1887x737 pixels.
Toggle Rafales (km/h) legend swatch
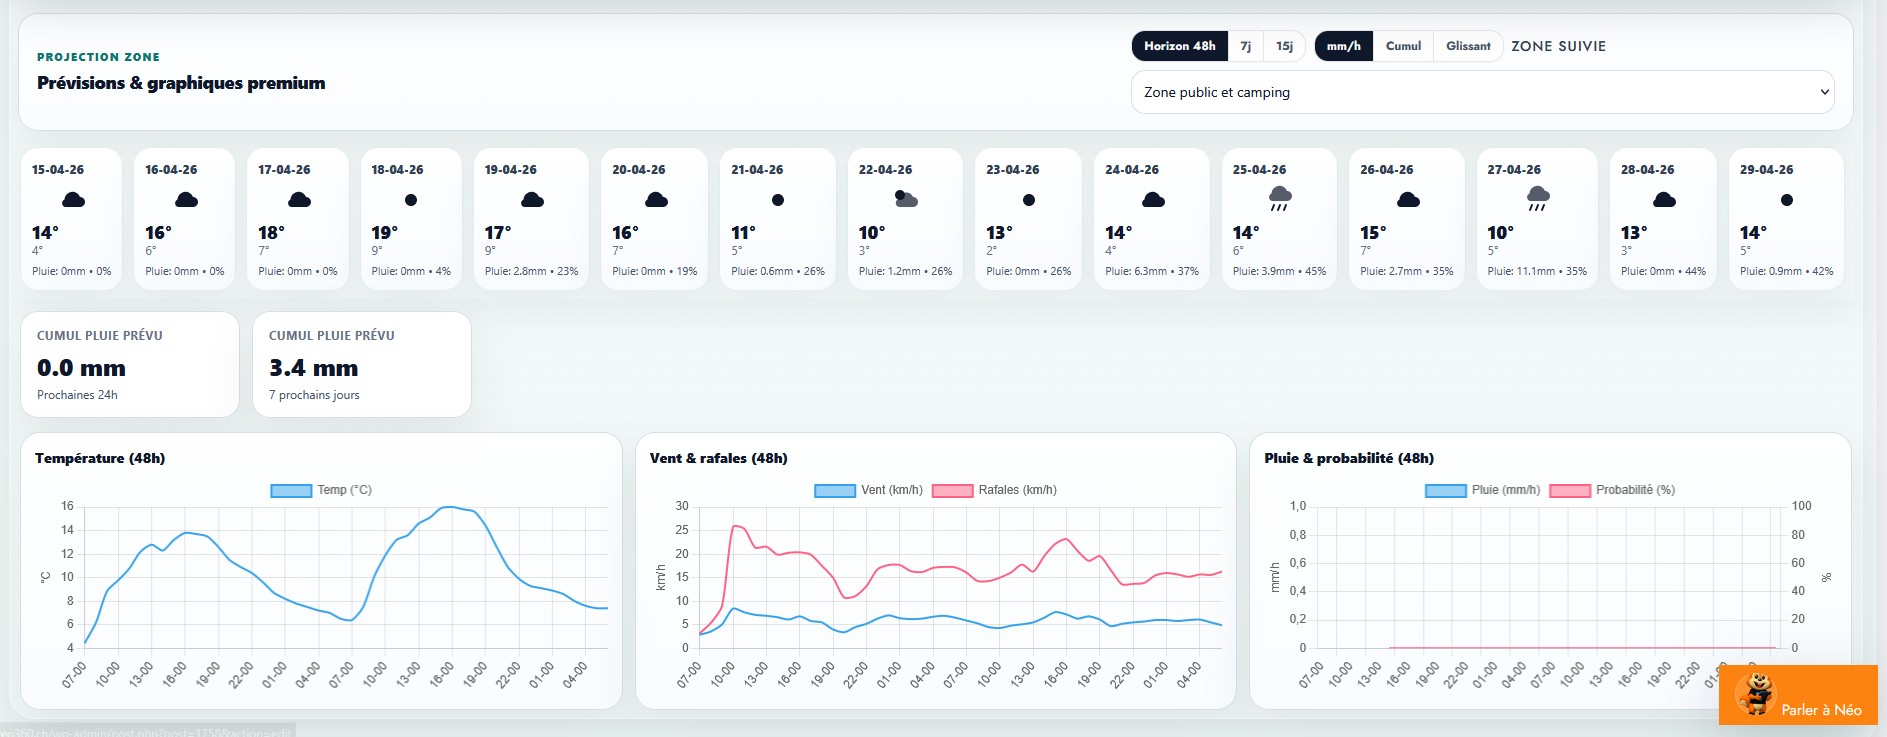pos(952,490)
